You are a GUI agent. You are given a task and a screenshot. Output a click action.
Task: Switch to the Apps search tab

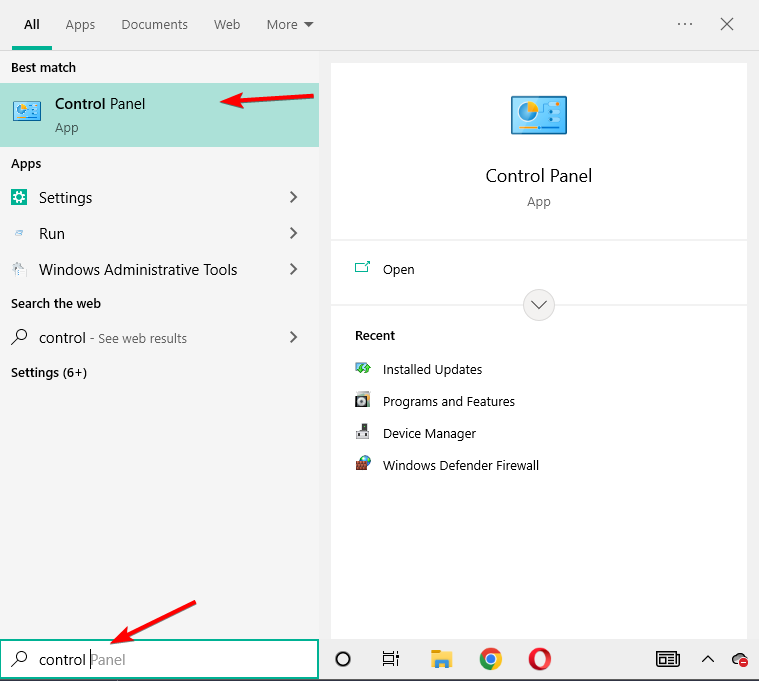[80, 24]
